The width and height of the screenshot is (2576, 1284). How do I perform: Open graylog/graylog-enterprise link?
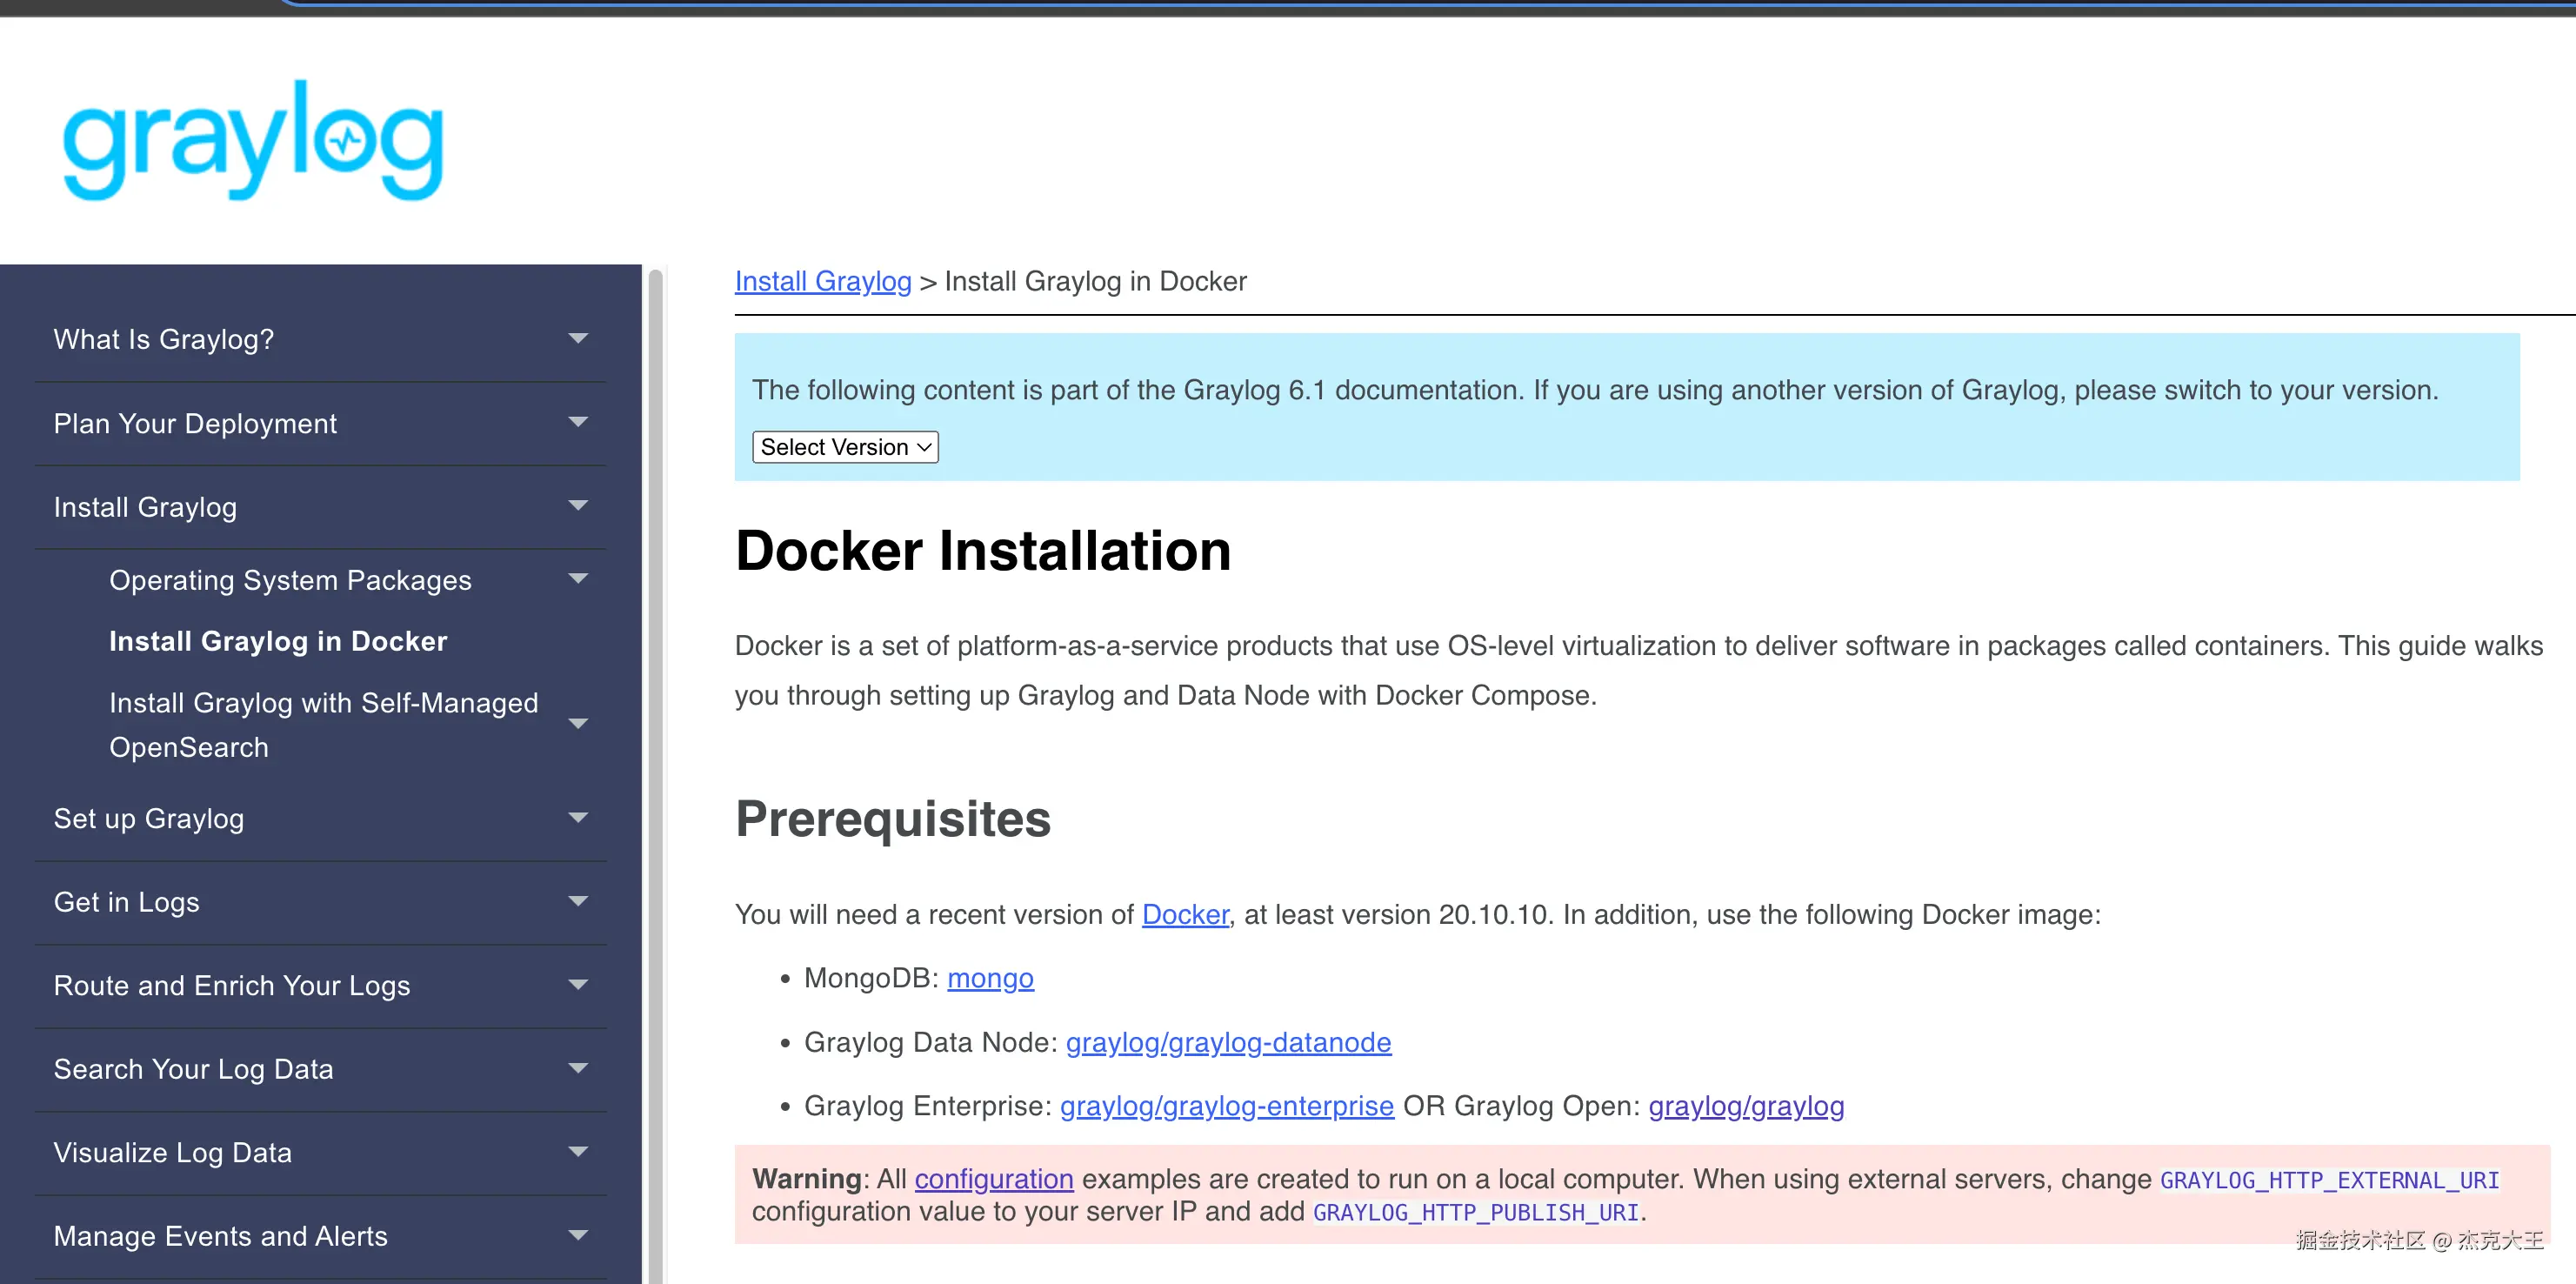click(1226, 1106)
